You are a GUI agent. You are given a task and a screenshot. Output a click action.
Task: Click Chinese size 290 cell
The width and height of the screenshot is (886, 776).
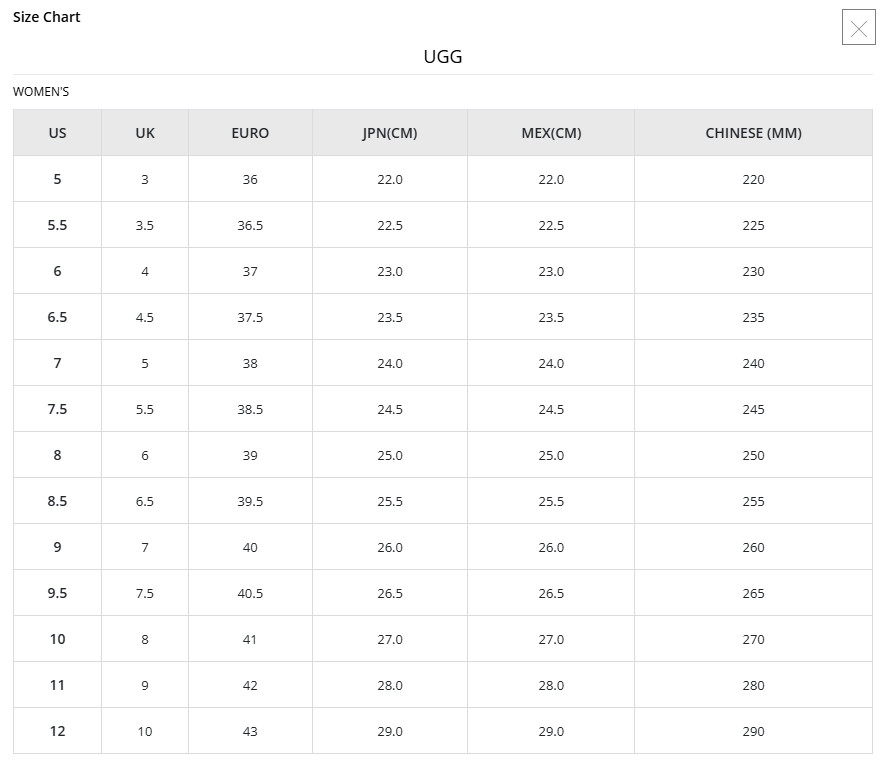coord(753,731)
